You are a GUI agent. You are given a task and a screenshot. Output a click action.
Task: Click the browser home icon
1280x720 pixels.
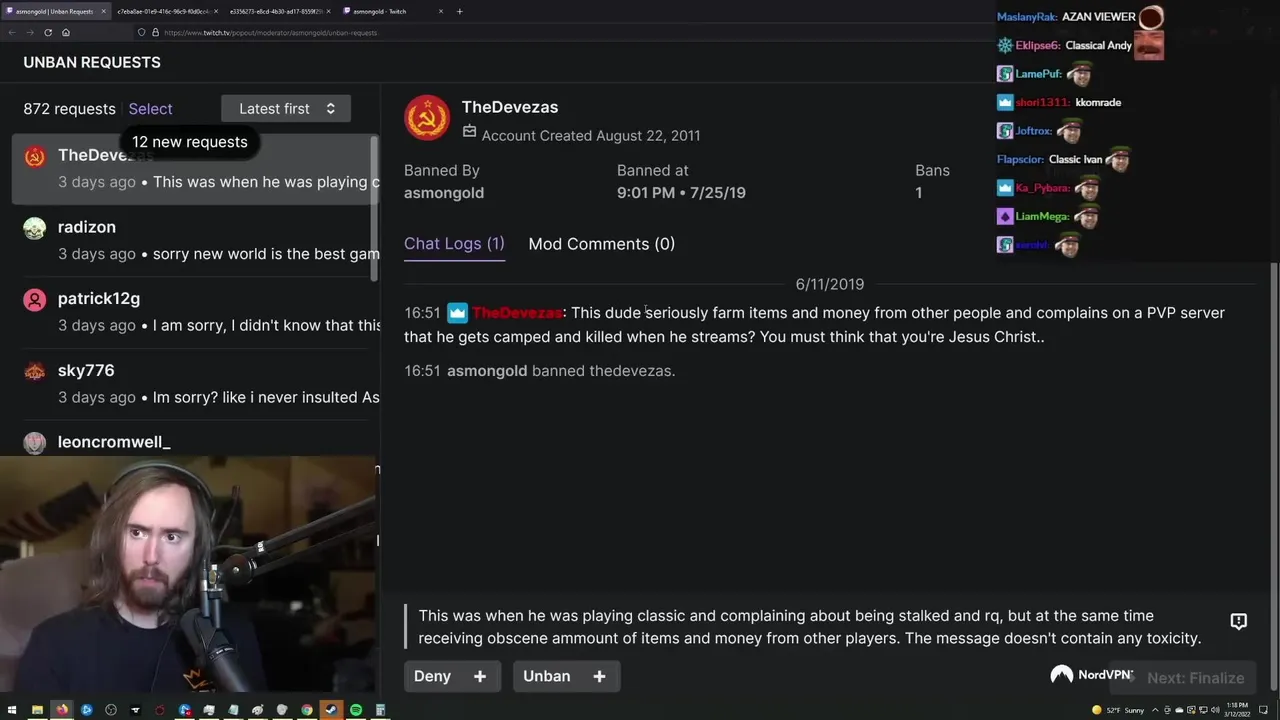point(66,32)
